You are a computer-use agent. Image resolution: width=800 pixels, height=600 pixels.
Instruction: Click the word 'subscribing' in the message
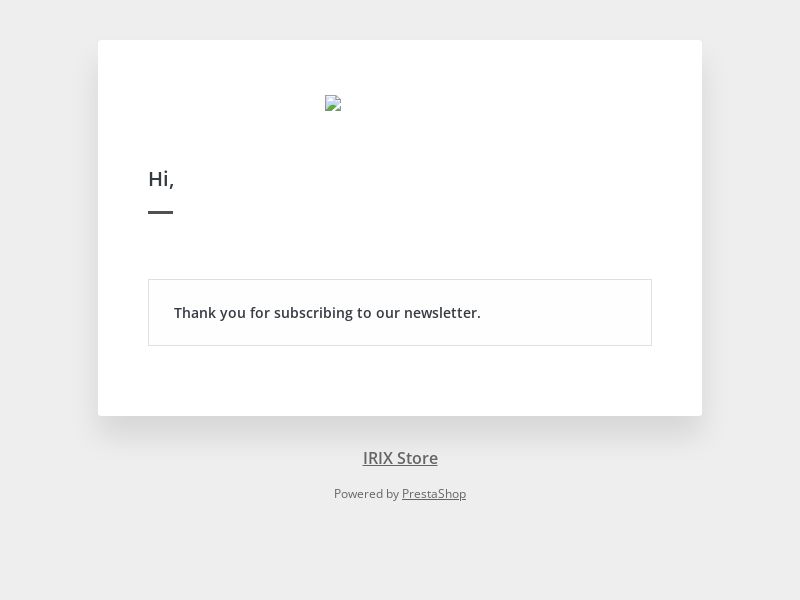pos(313,313)
